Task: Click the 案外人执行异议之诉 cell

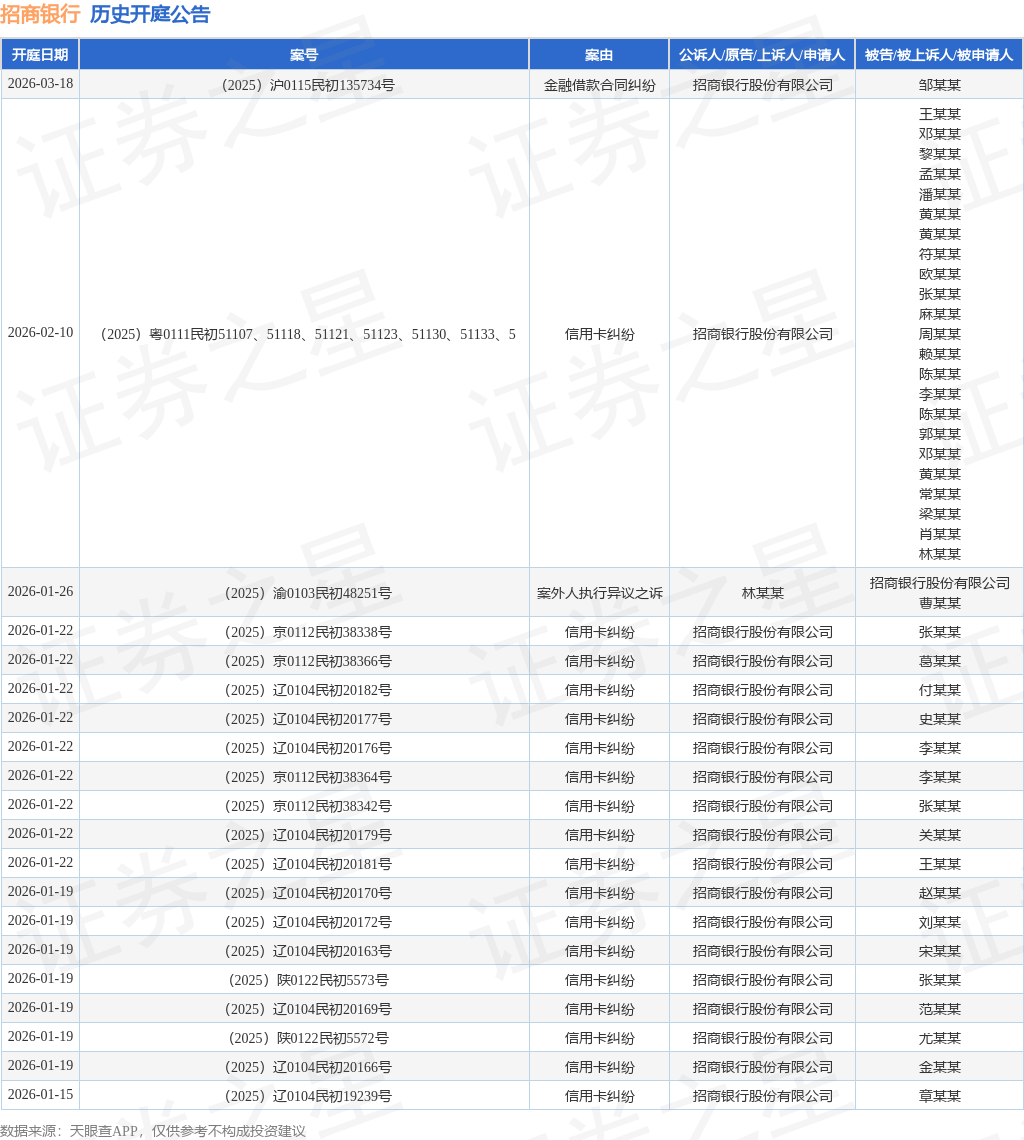Action: pos(599,593)
